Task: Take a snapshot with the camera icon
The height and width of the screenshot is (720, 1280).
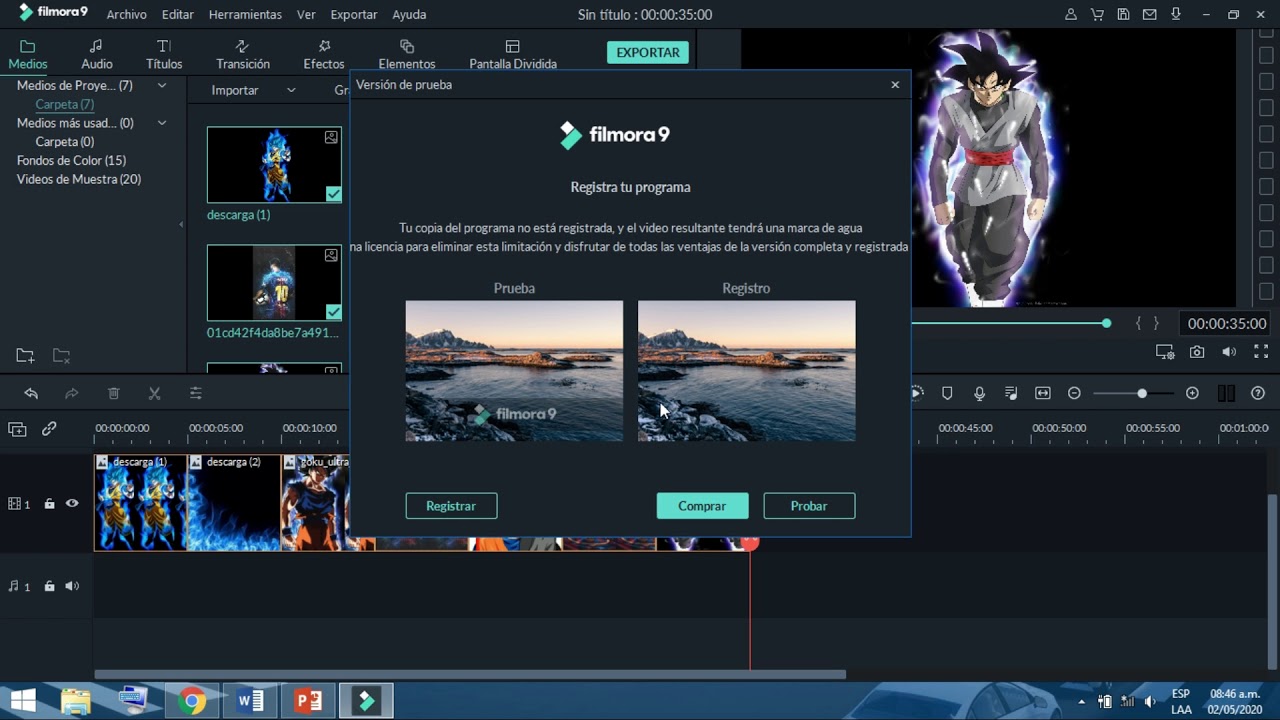Action: pos(1197,352)
